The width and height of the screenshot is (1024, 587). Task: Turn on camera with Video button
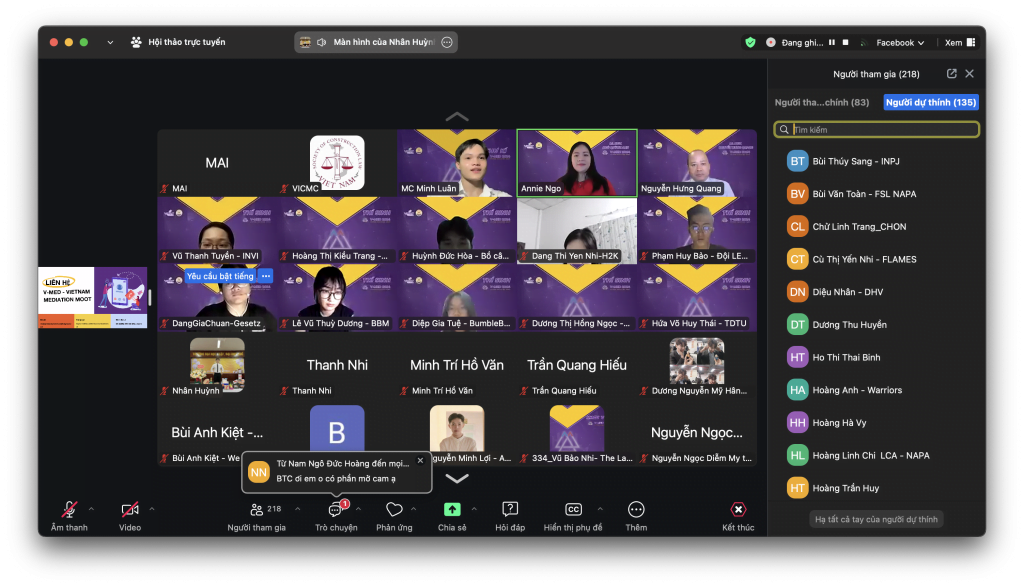(130, 510)
